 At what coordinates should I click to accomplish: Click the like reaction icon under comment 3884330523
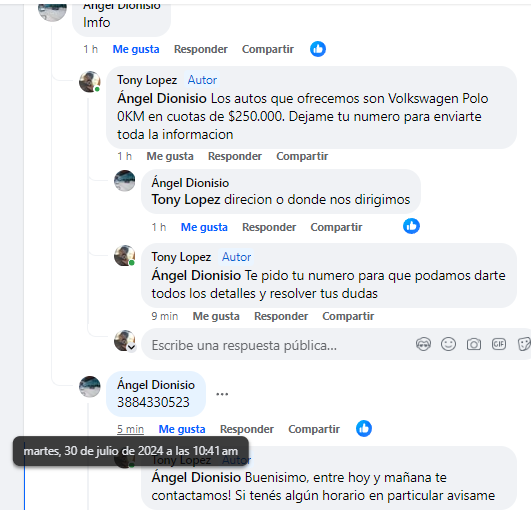(364, 428)
